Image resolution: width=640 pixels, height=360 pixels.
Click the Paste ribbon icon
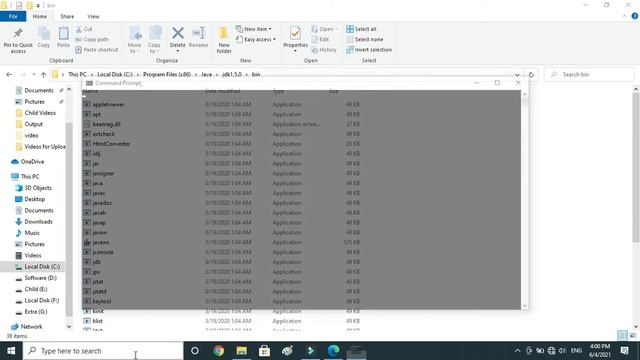tap(63, 38)
